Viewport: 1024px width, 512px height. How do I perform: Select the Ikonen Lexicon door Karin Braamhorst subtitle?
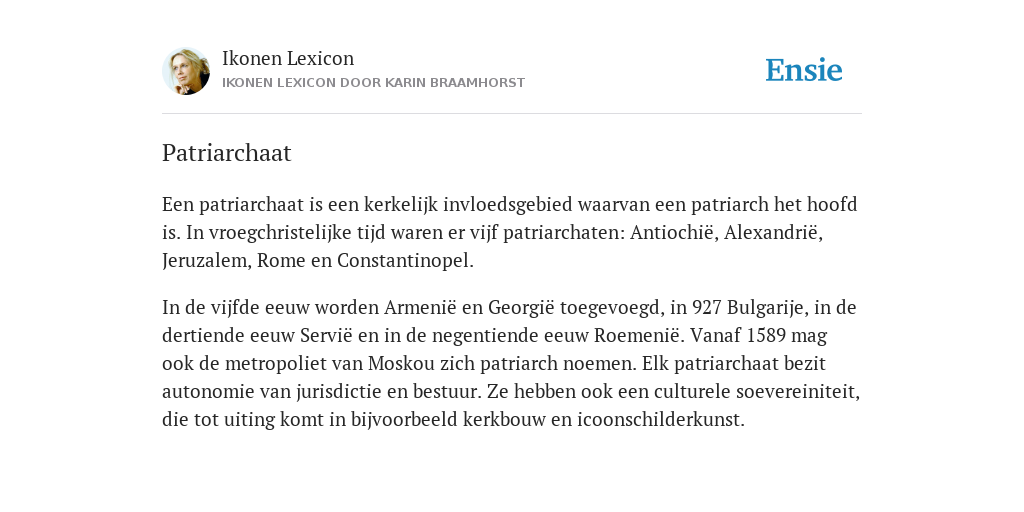coord(374,83)
